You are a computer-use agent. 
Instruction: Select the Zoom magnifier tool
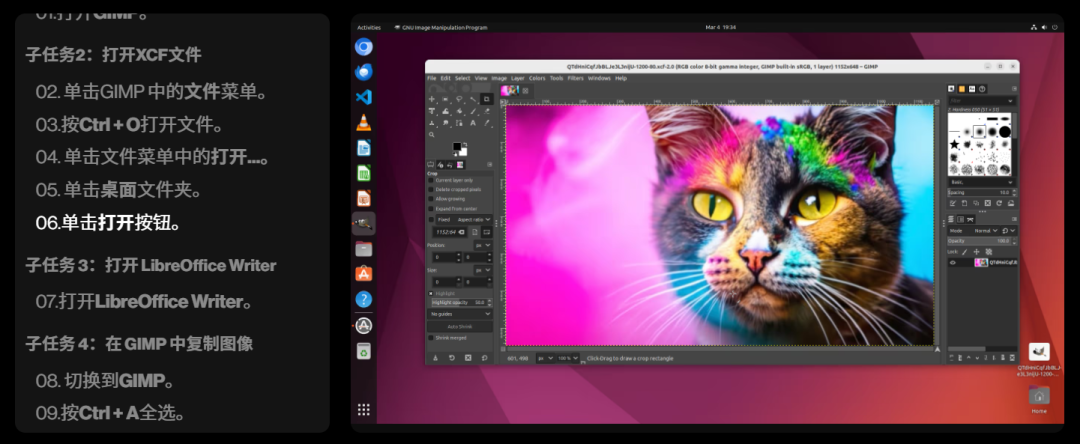pos(431,135)
